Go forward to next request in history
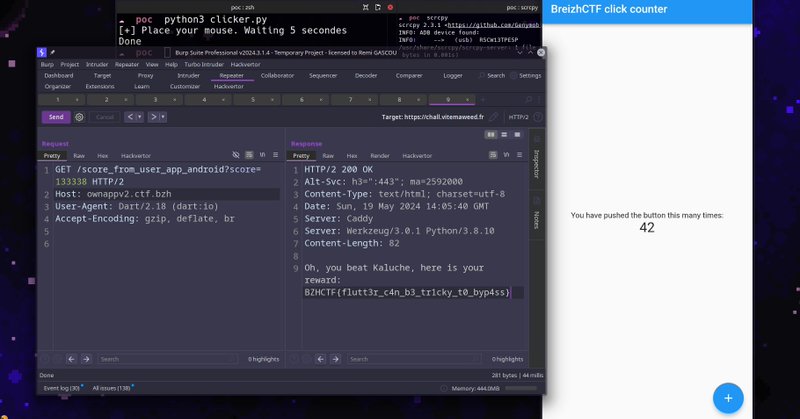Image resolution: width=800 pixels, height=419 pixels. point(153,117)
